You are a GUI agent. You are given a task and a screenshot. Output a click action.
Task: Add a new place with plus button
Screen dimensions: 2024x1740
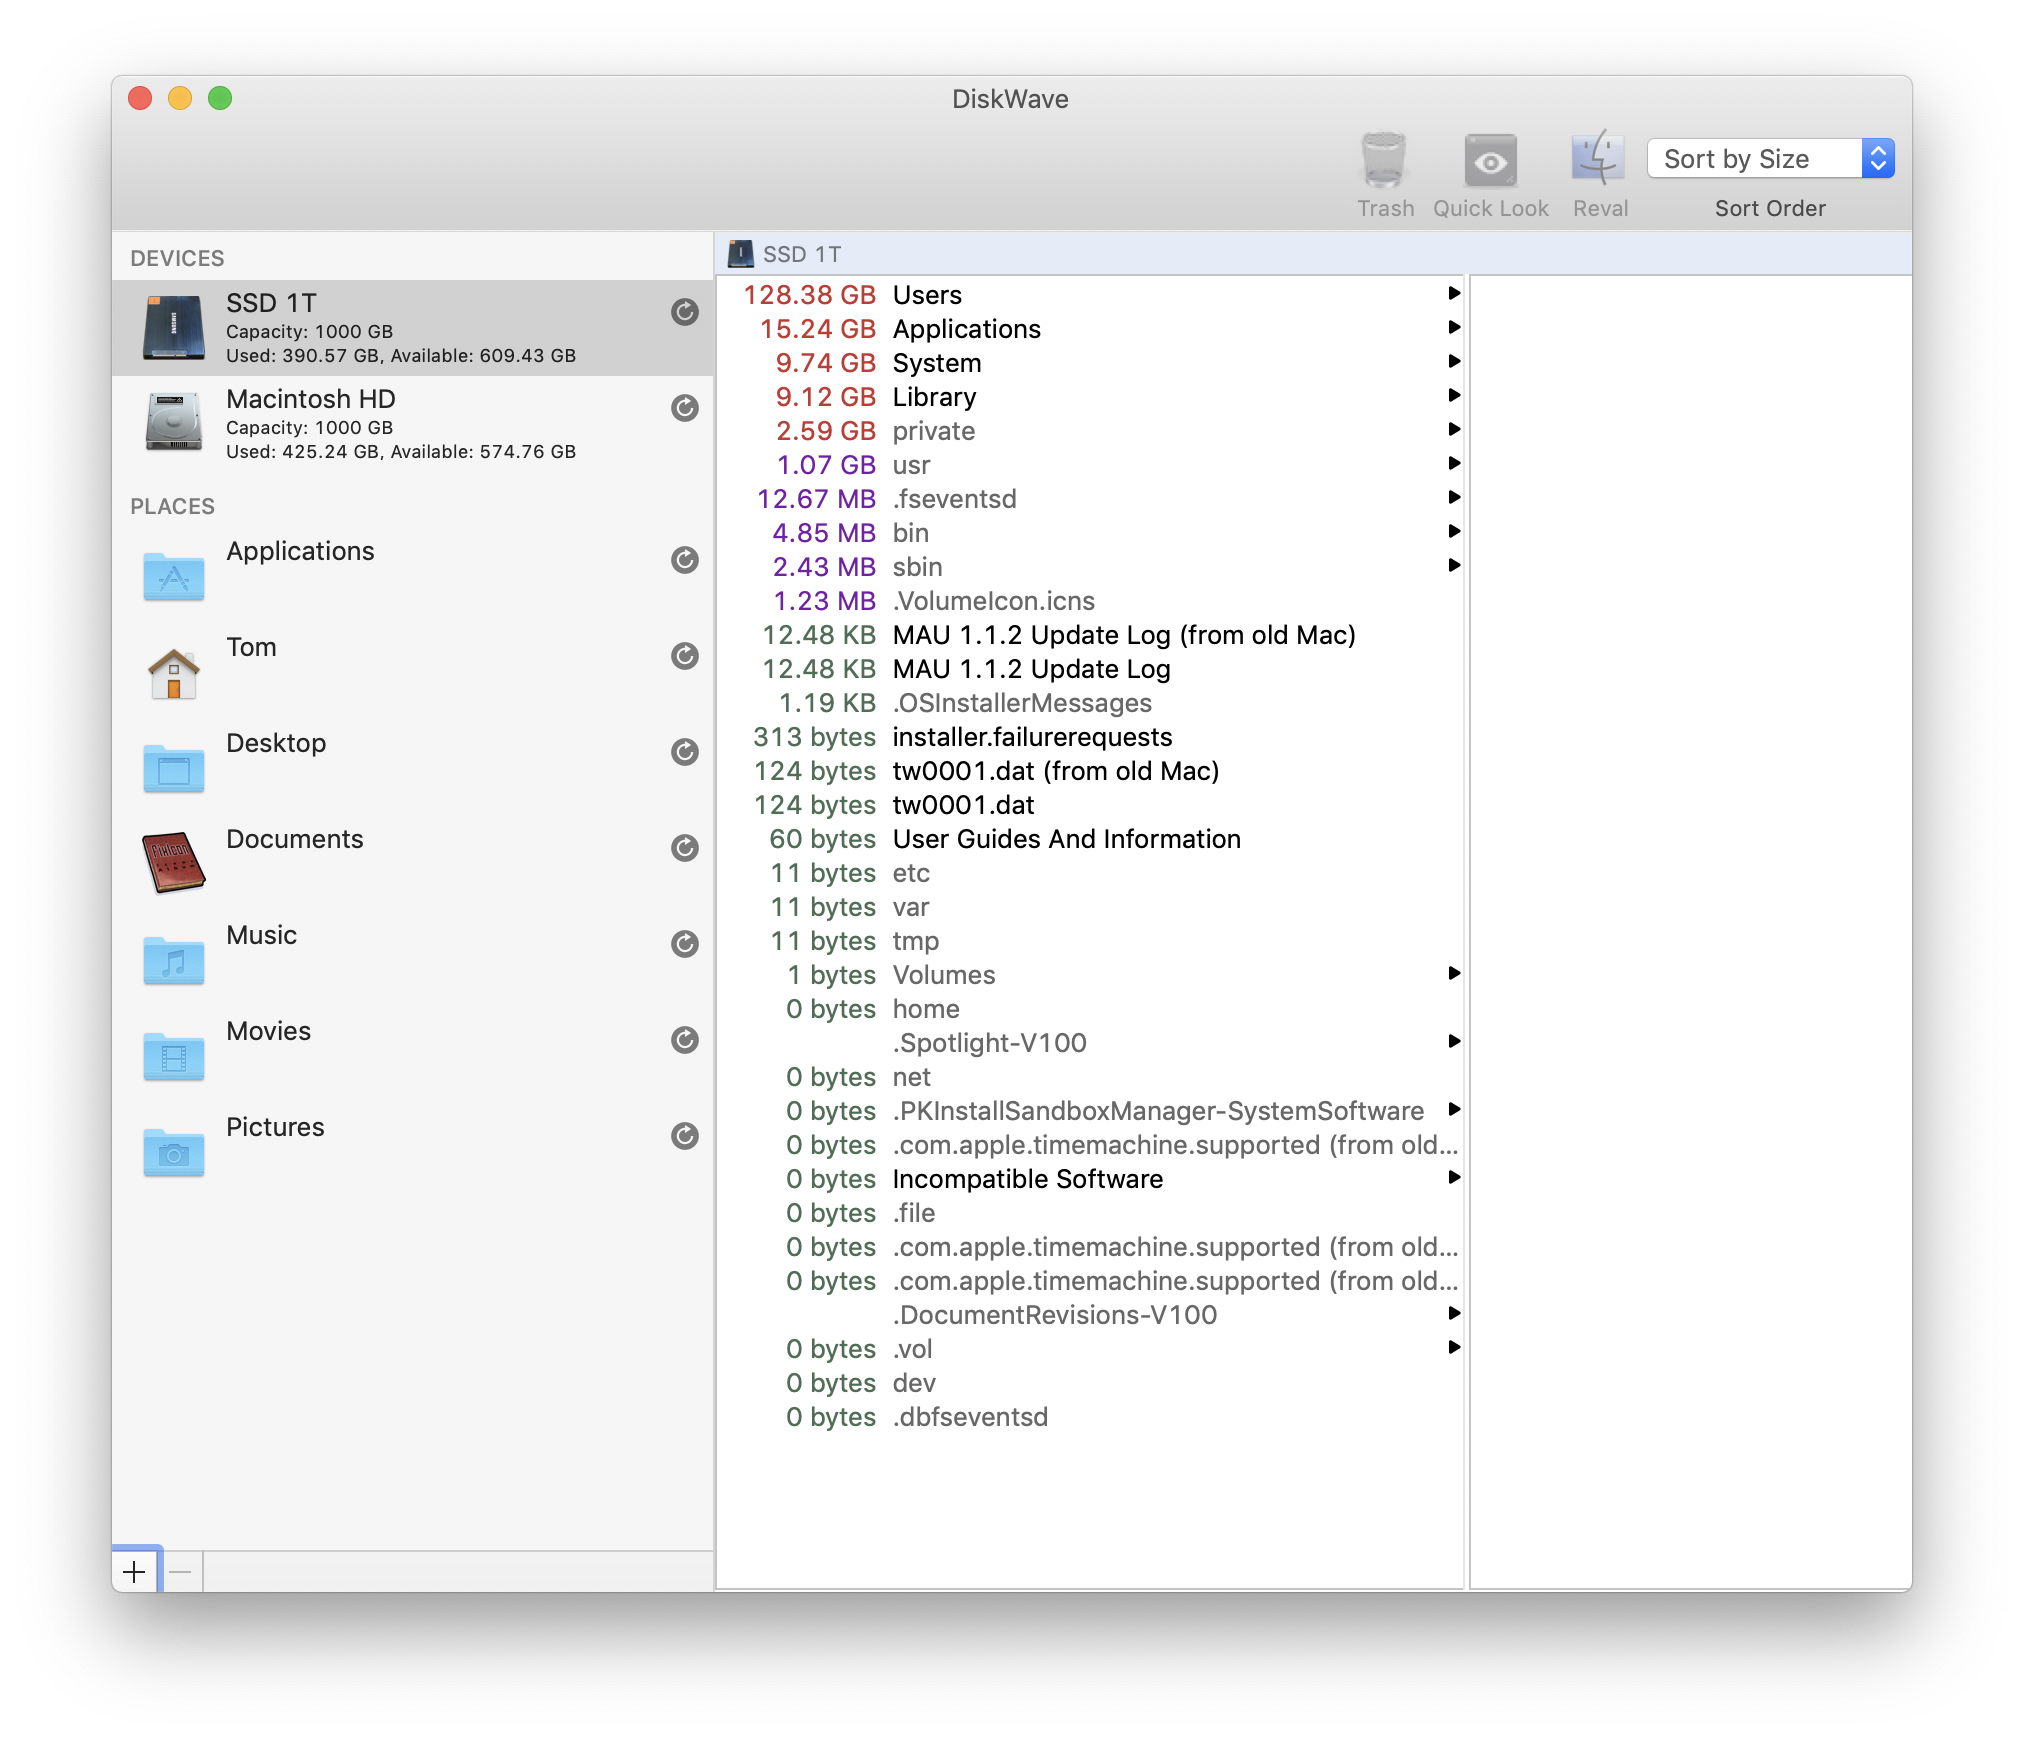point(135,1572)
